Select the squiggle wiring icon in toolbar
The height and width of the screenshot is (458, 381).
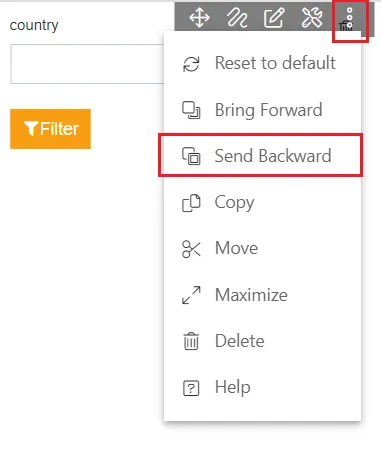coord(237,17)
